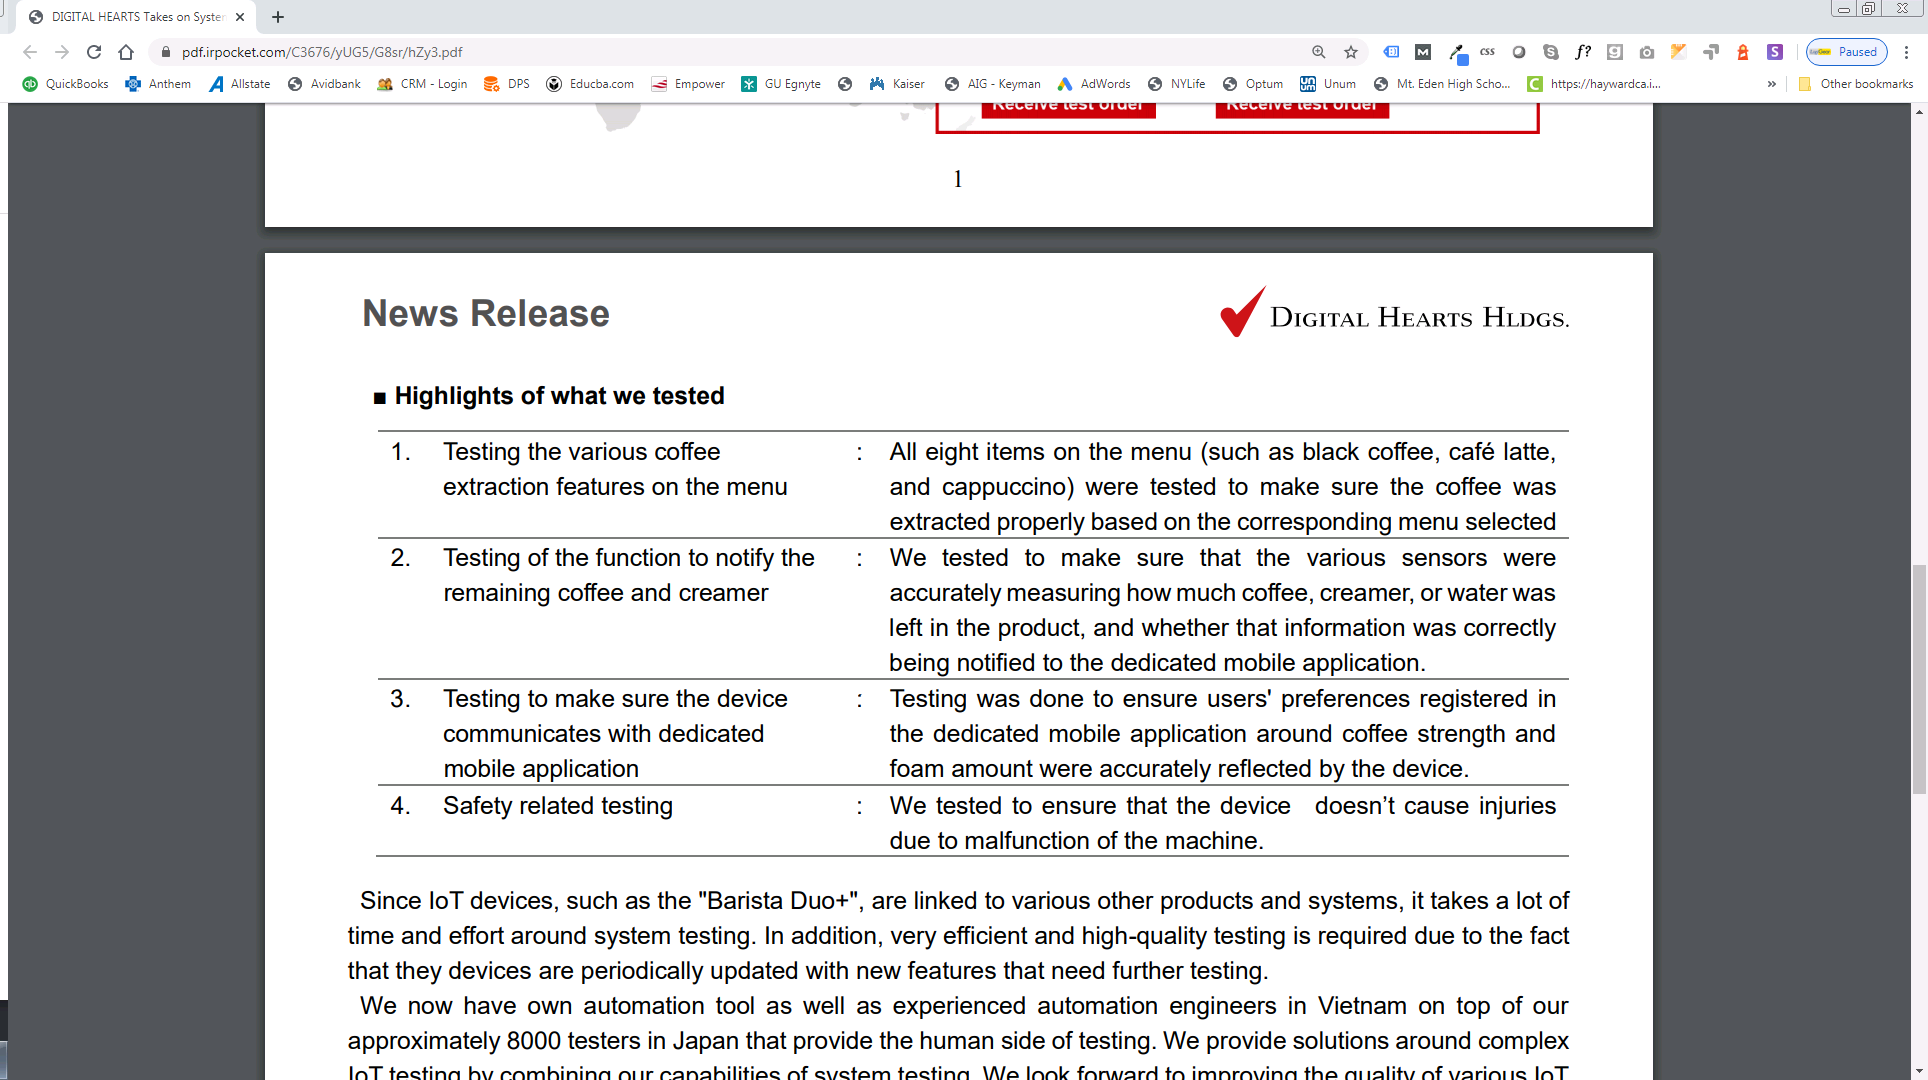1928x1080 pixels.
Task: Open the dark M extension icon
Action: 1423,52
